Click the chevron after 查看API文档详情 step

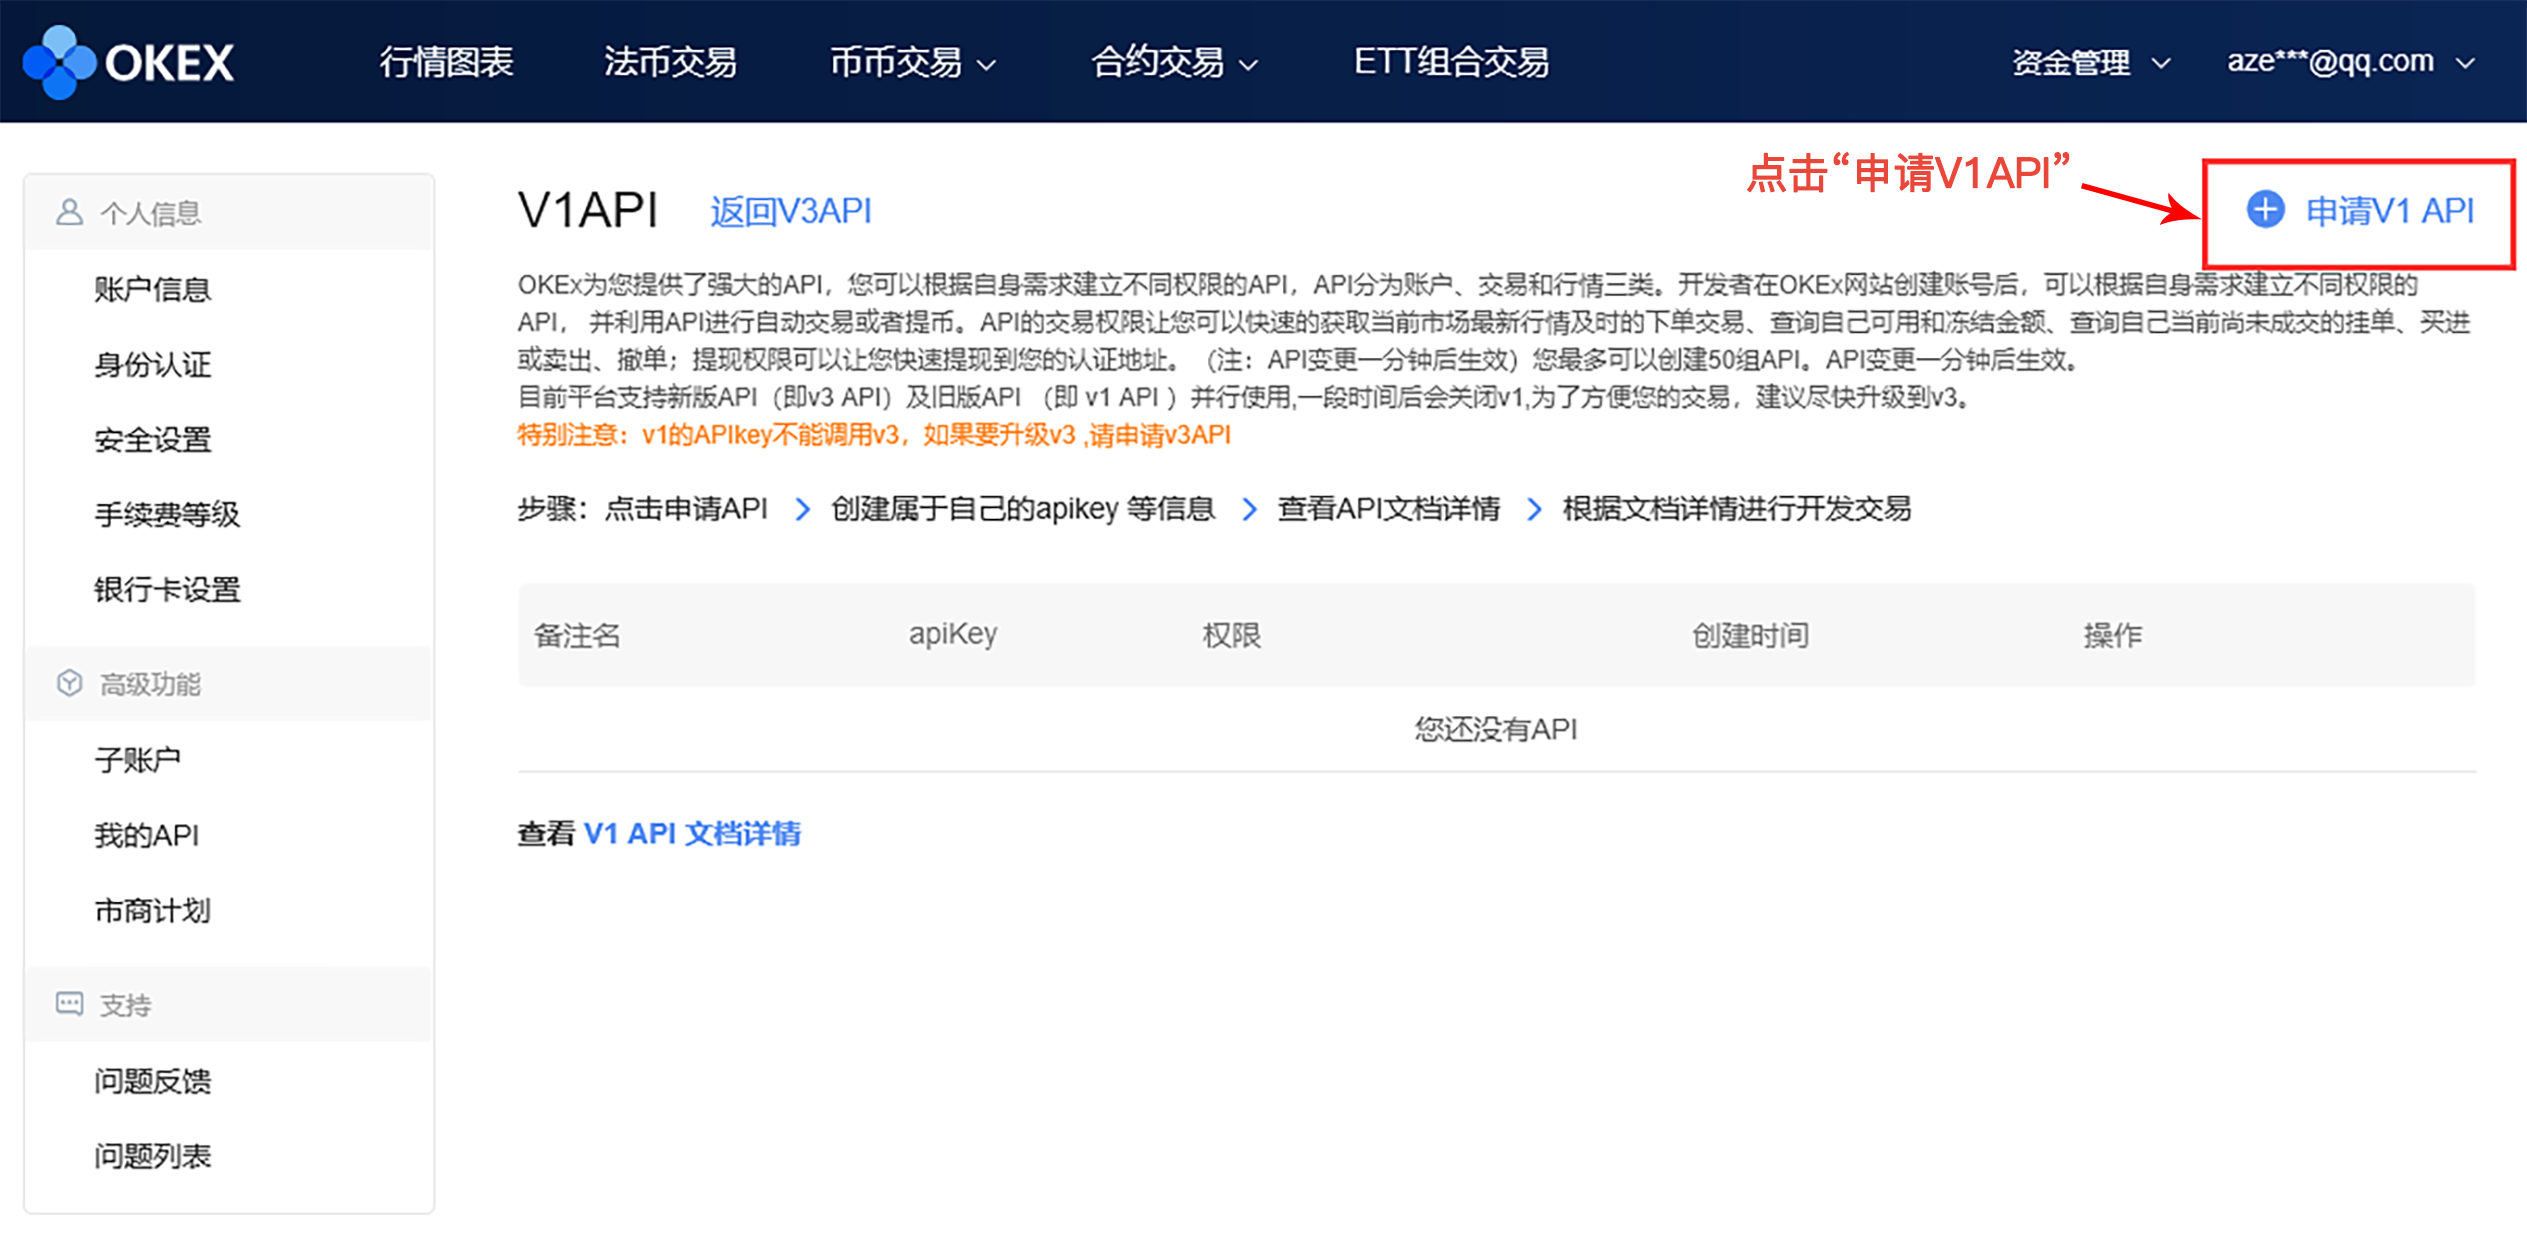point(1534,510)
